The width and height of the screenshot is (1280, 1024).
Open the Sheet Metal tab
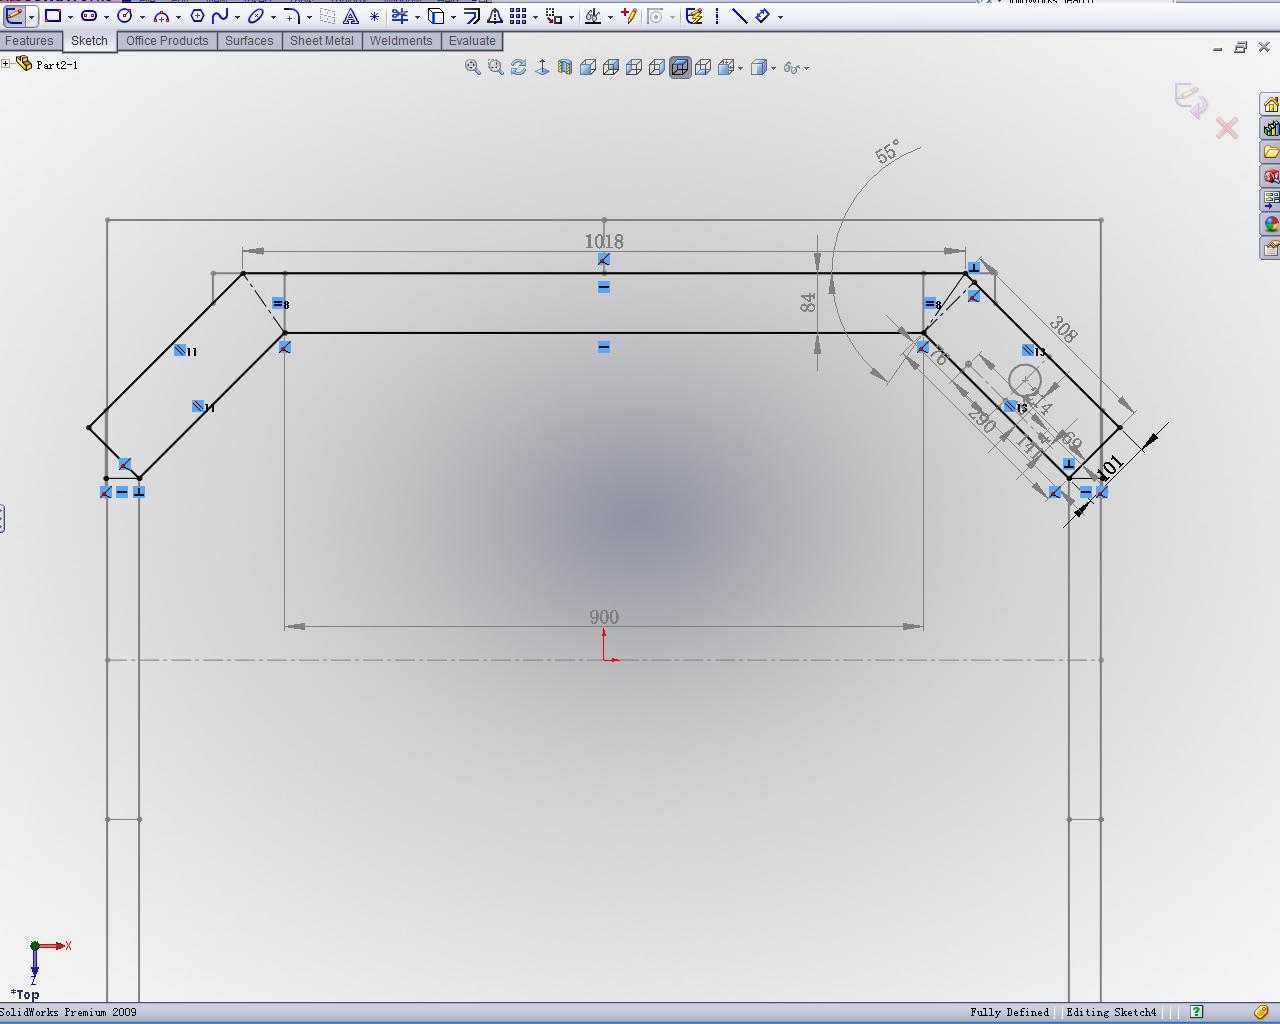pyautogui.click(x=321, y=41)
